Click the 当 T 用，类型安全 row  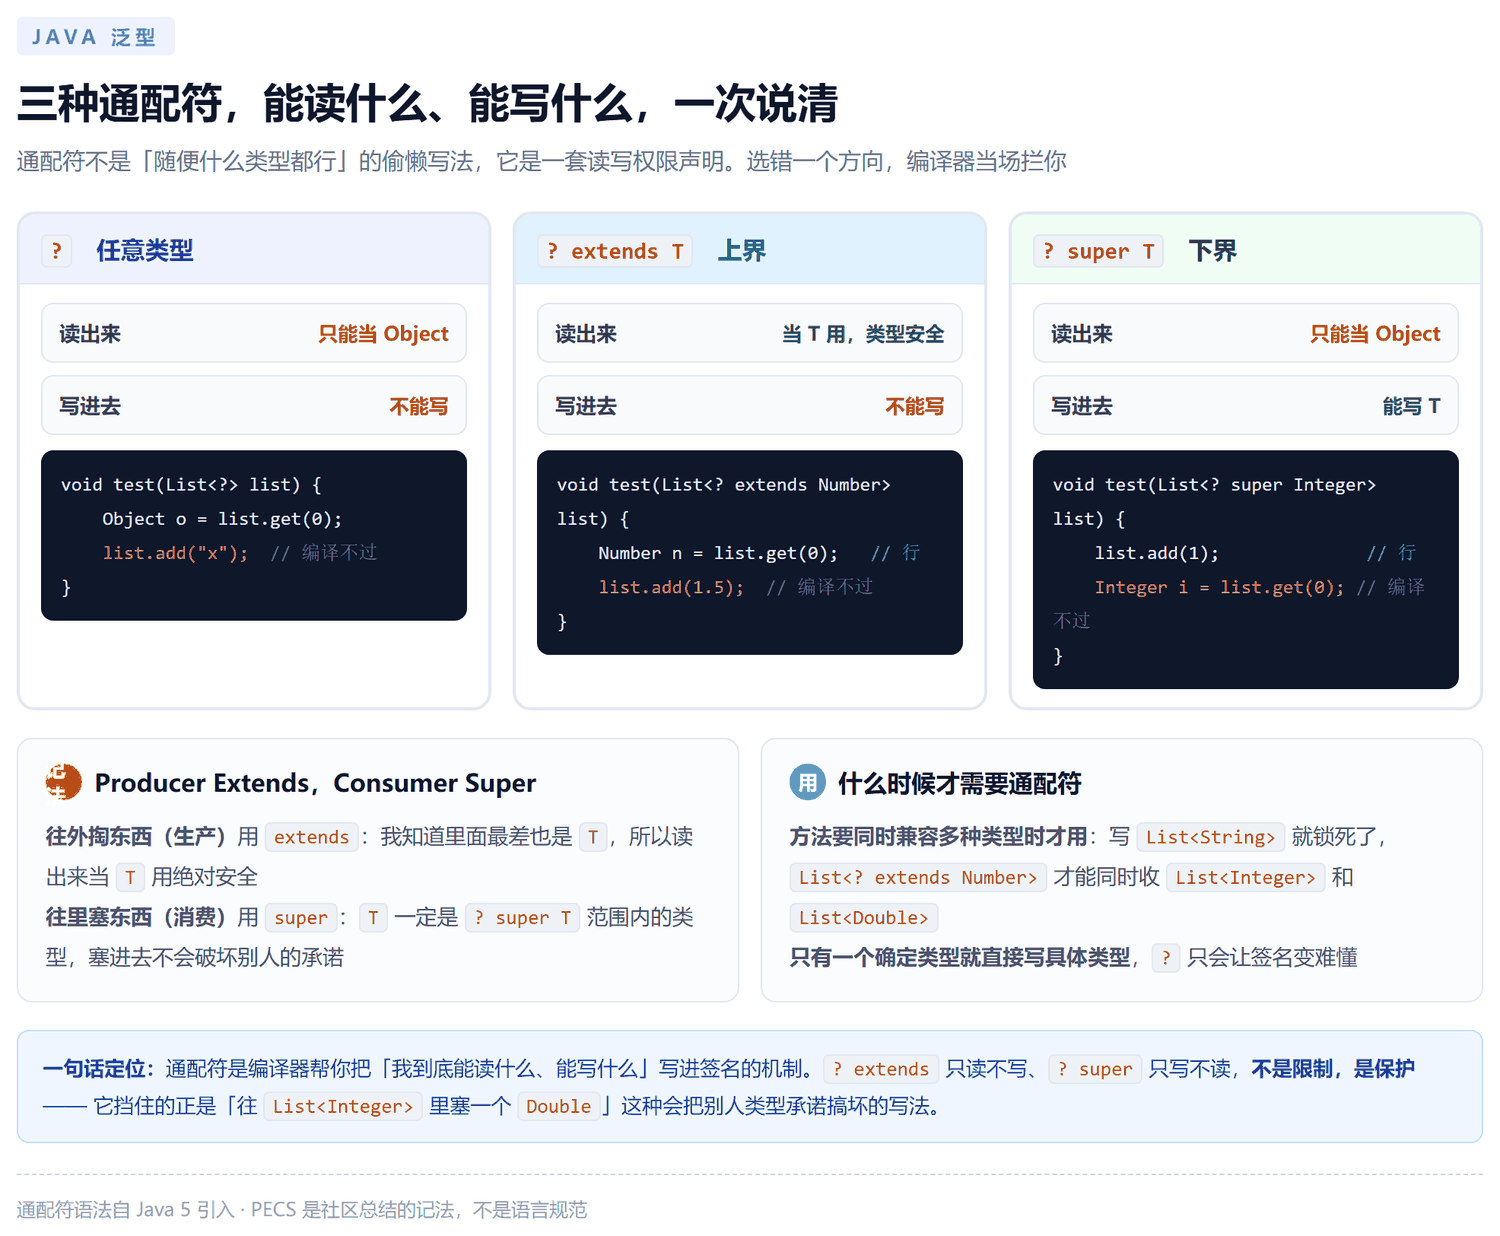tap(750, 333)
